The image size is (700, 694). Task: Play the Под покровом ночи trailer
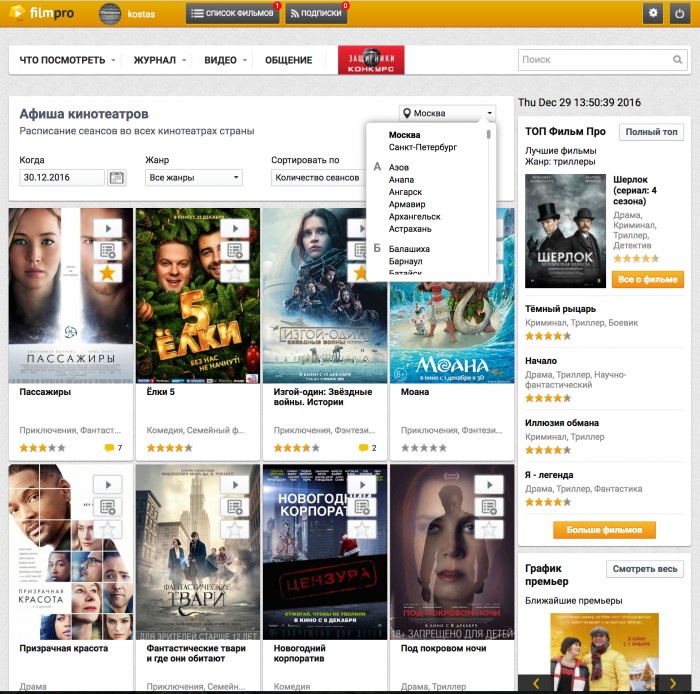coord(489,485)
